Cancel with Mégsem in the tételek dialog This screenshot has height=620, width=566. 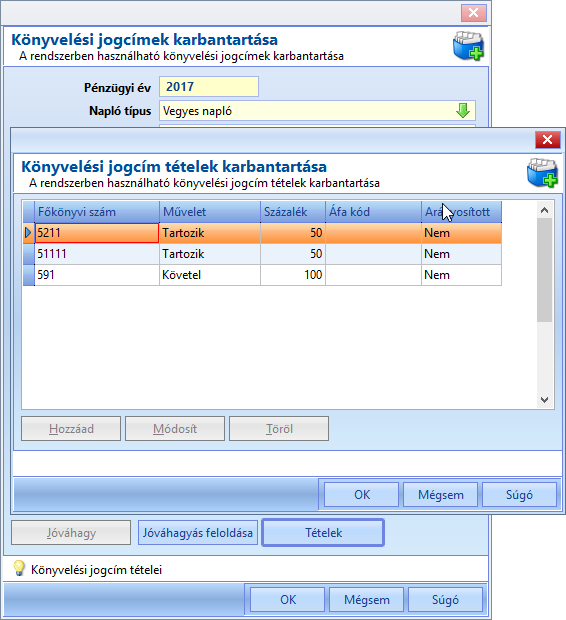[440, 495]
